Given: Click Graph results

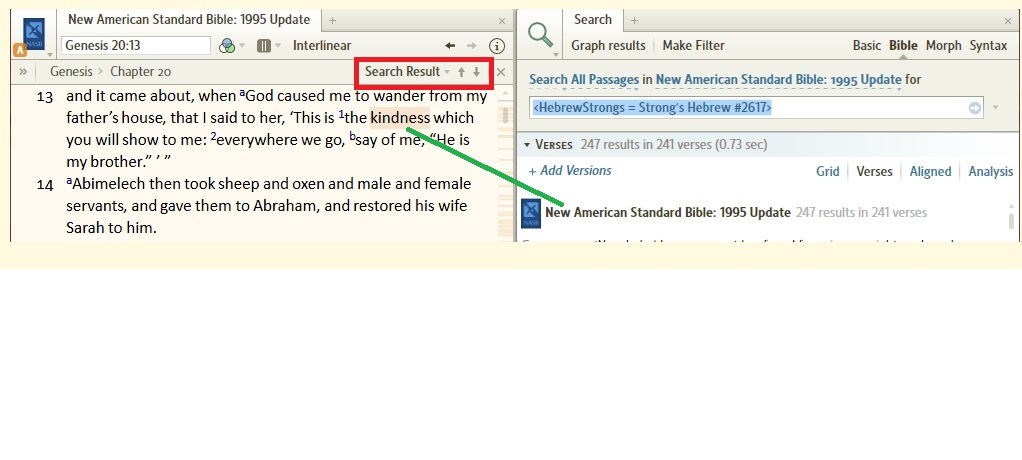Looking at the screenshot, I should click(608, 46).
